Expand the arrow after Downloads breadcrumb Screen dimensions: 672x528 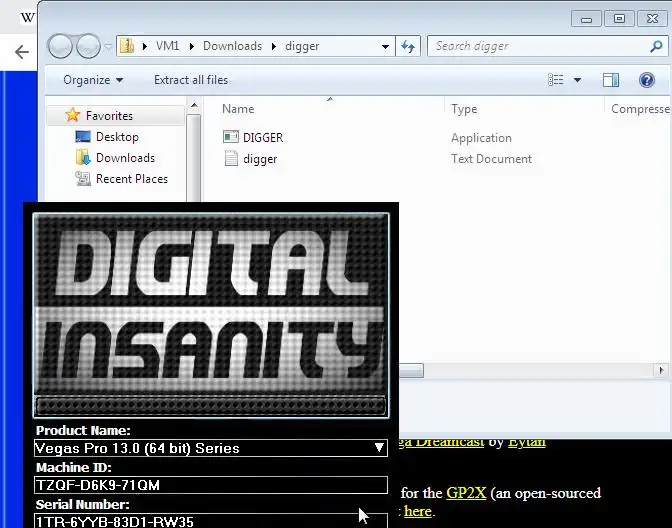click(273, 46)
